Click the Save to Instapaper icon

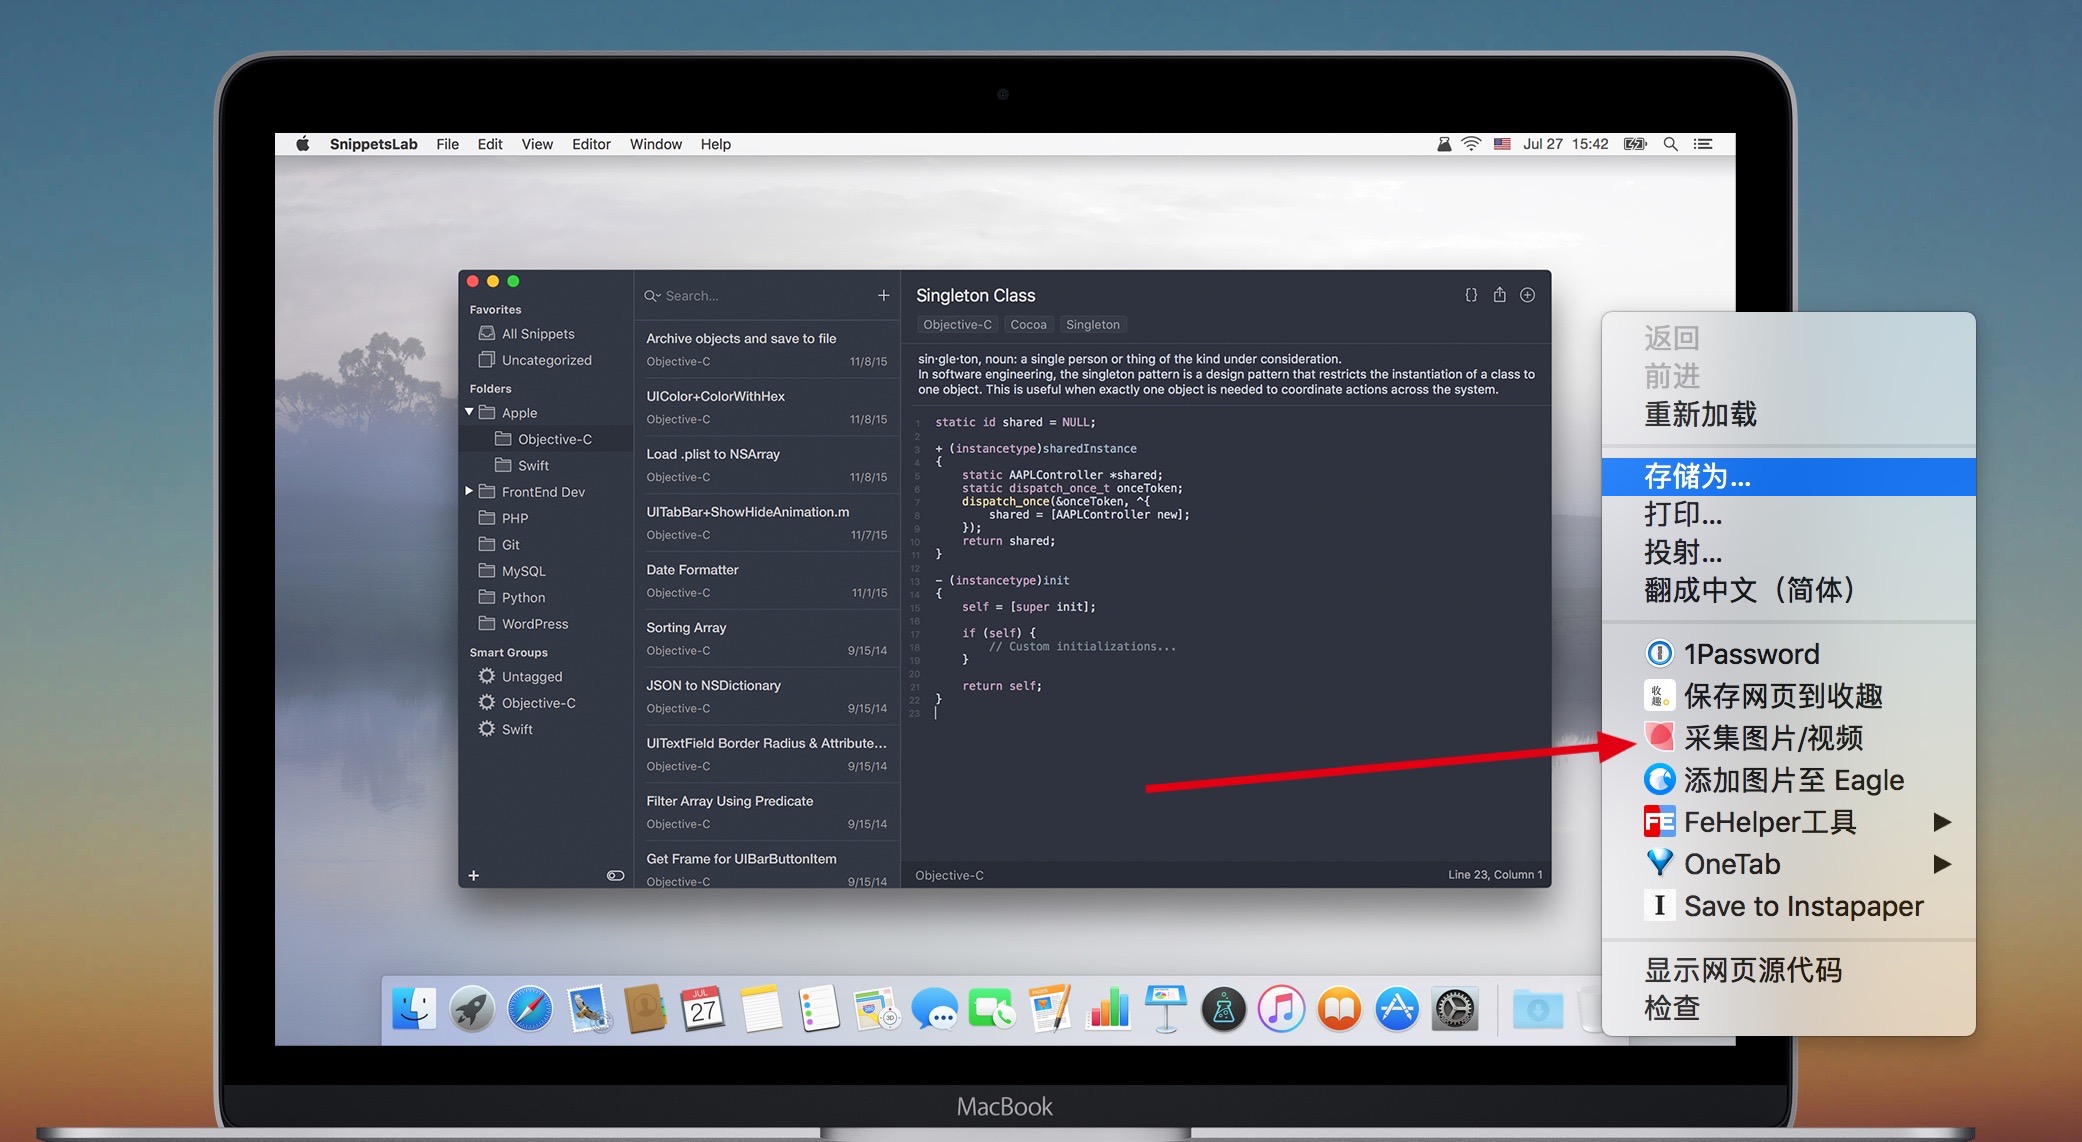point(1659,905)
